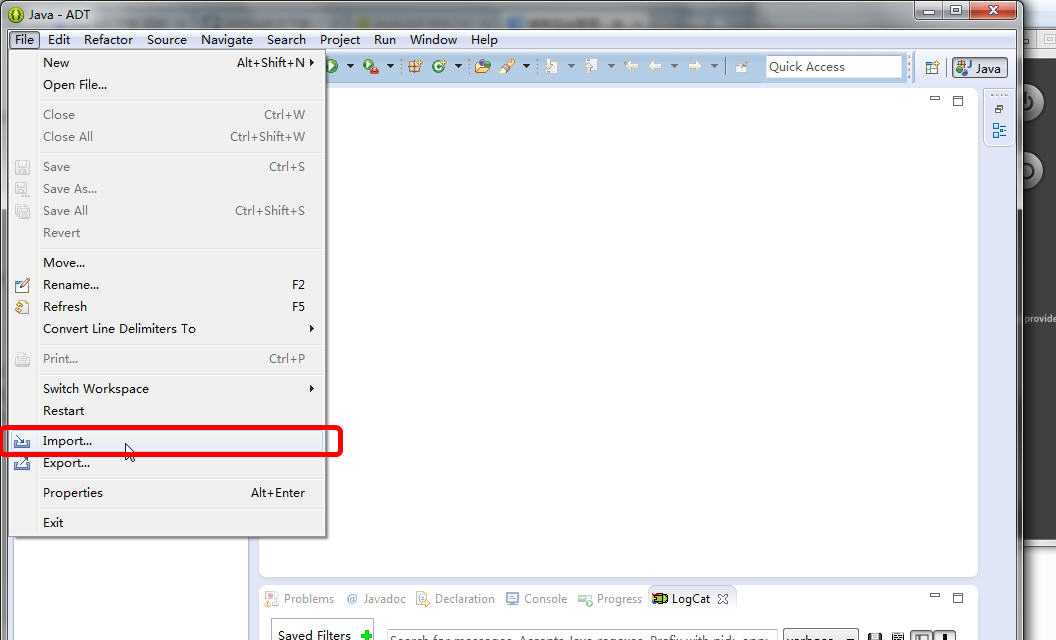Image resolution: width=1056 pixels, height=640 pixels.
Task: Open the Help menu
Action: click(484, 40)
